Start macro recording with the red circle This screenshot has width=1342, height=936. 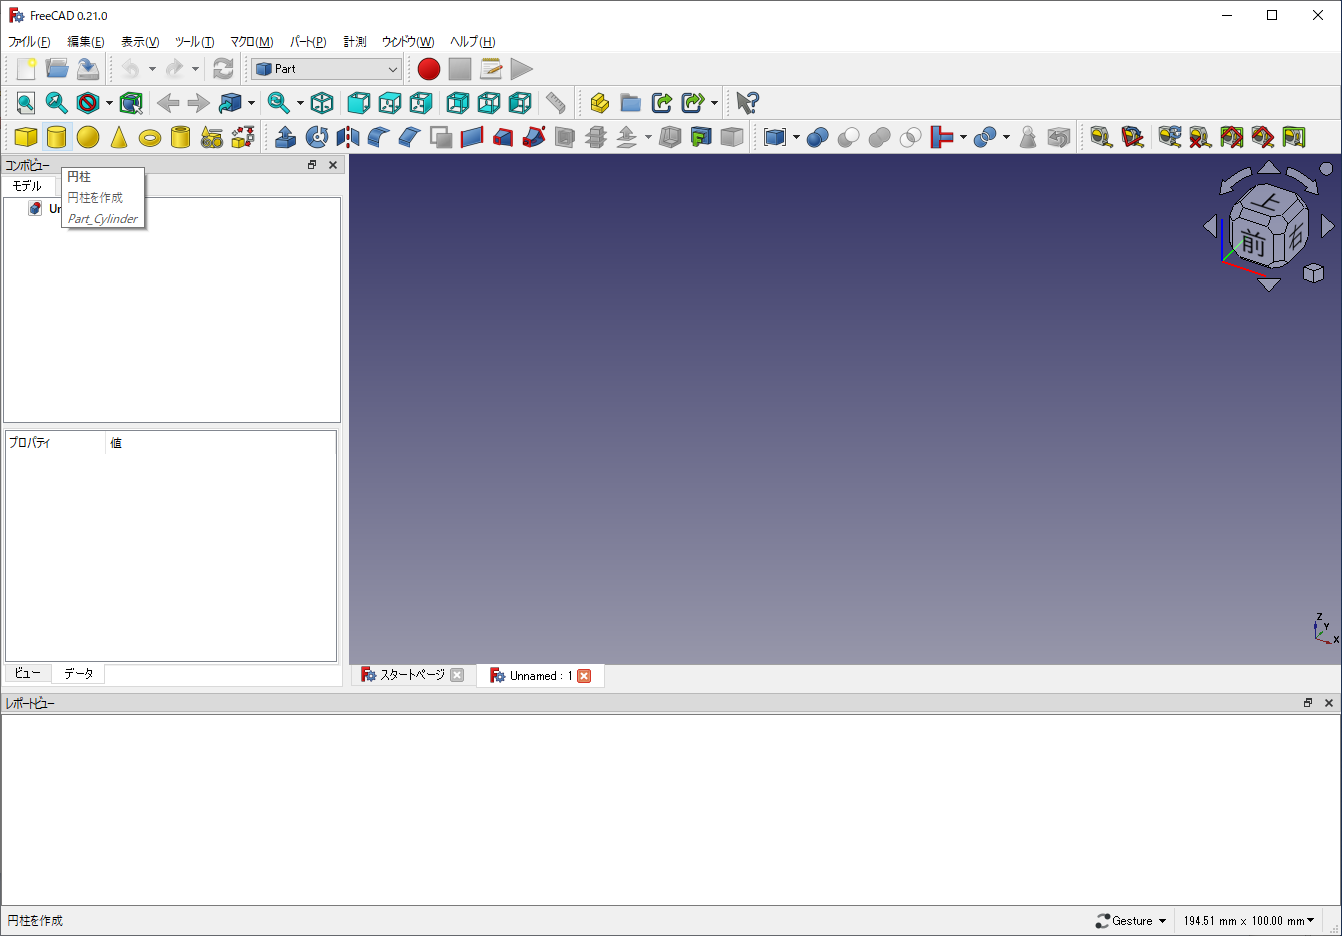pyautogui.click(x=429, y=69)
